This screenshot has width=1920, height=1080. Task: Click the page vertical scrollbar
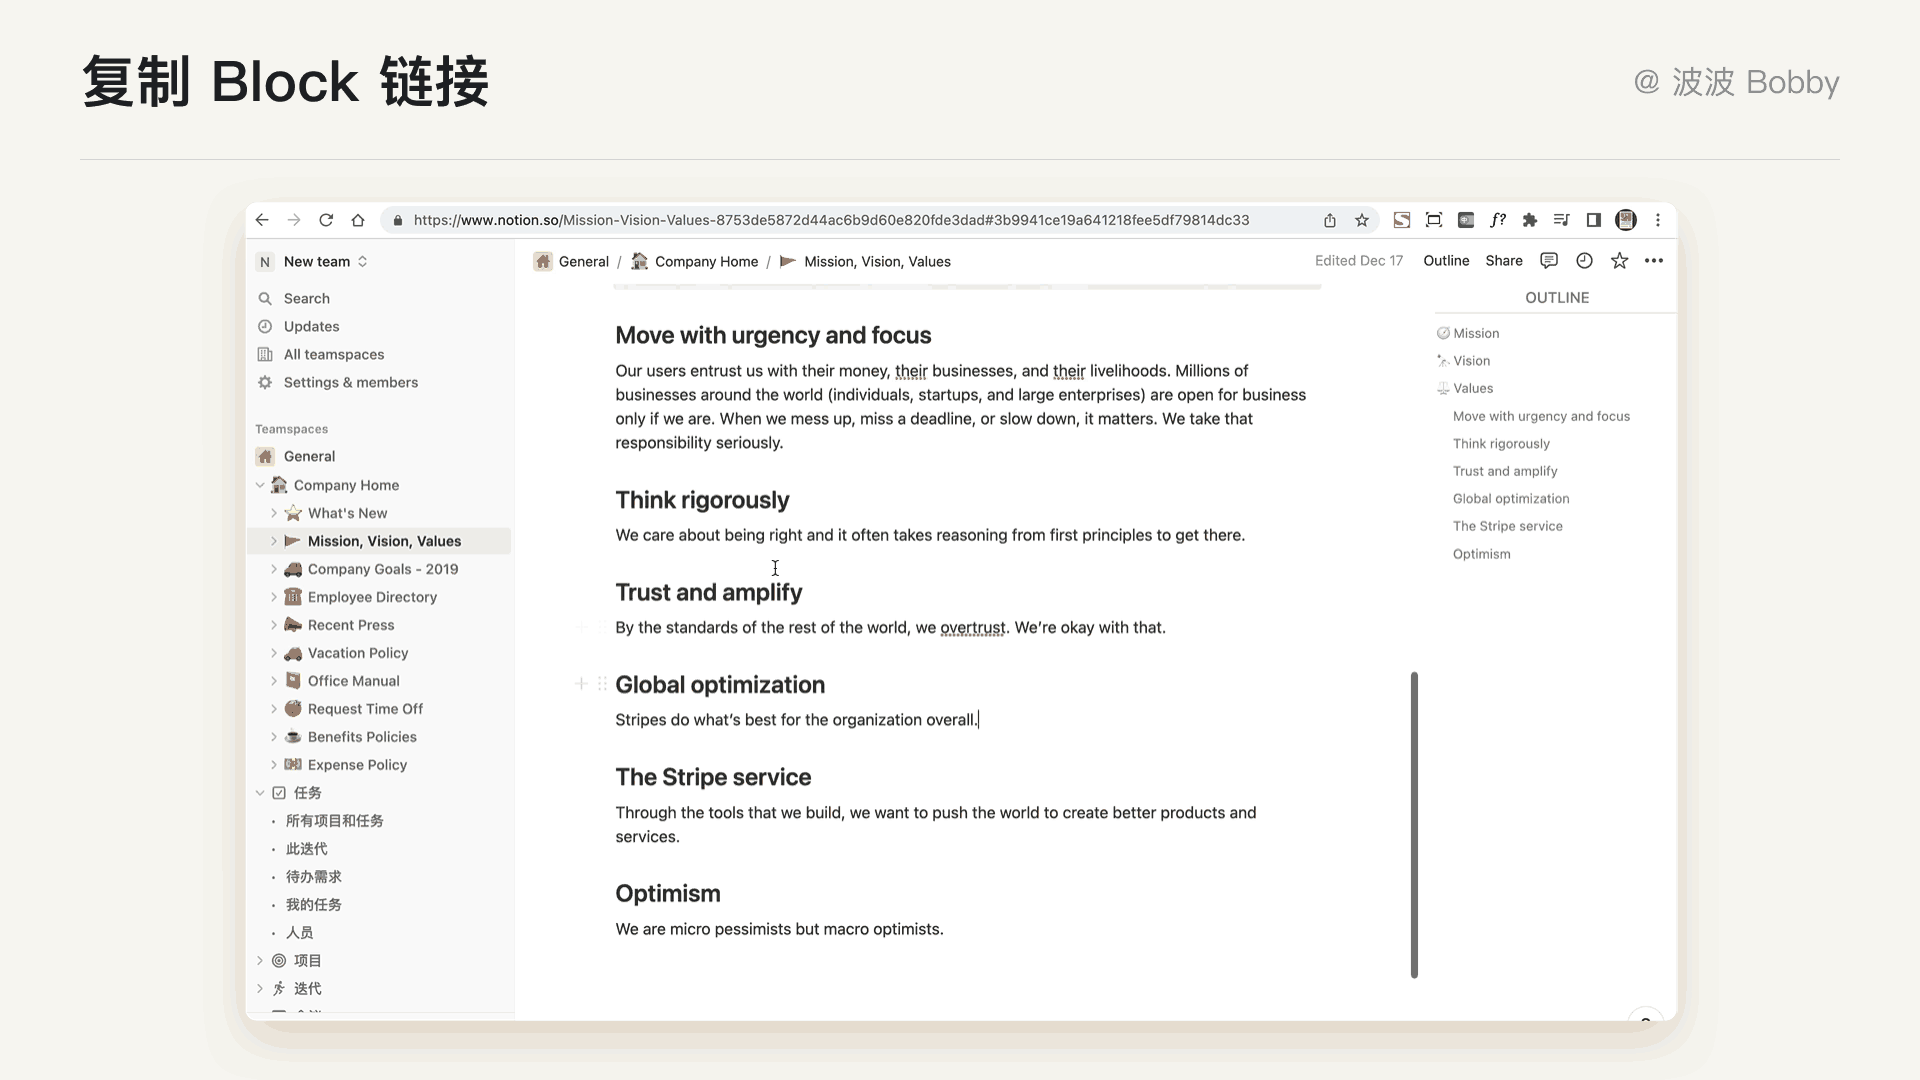1414,825
